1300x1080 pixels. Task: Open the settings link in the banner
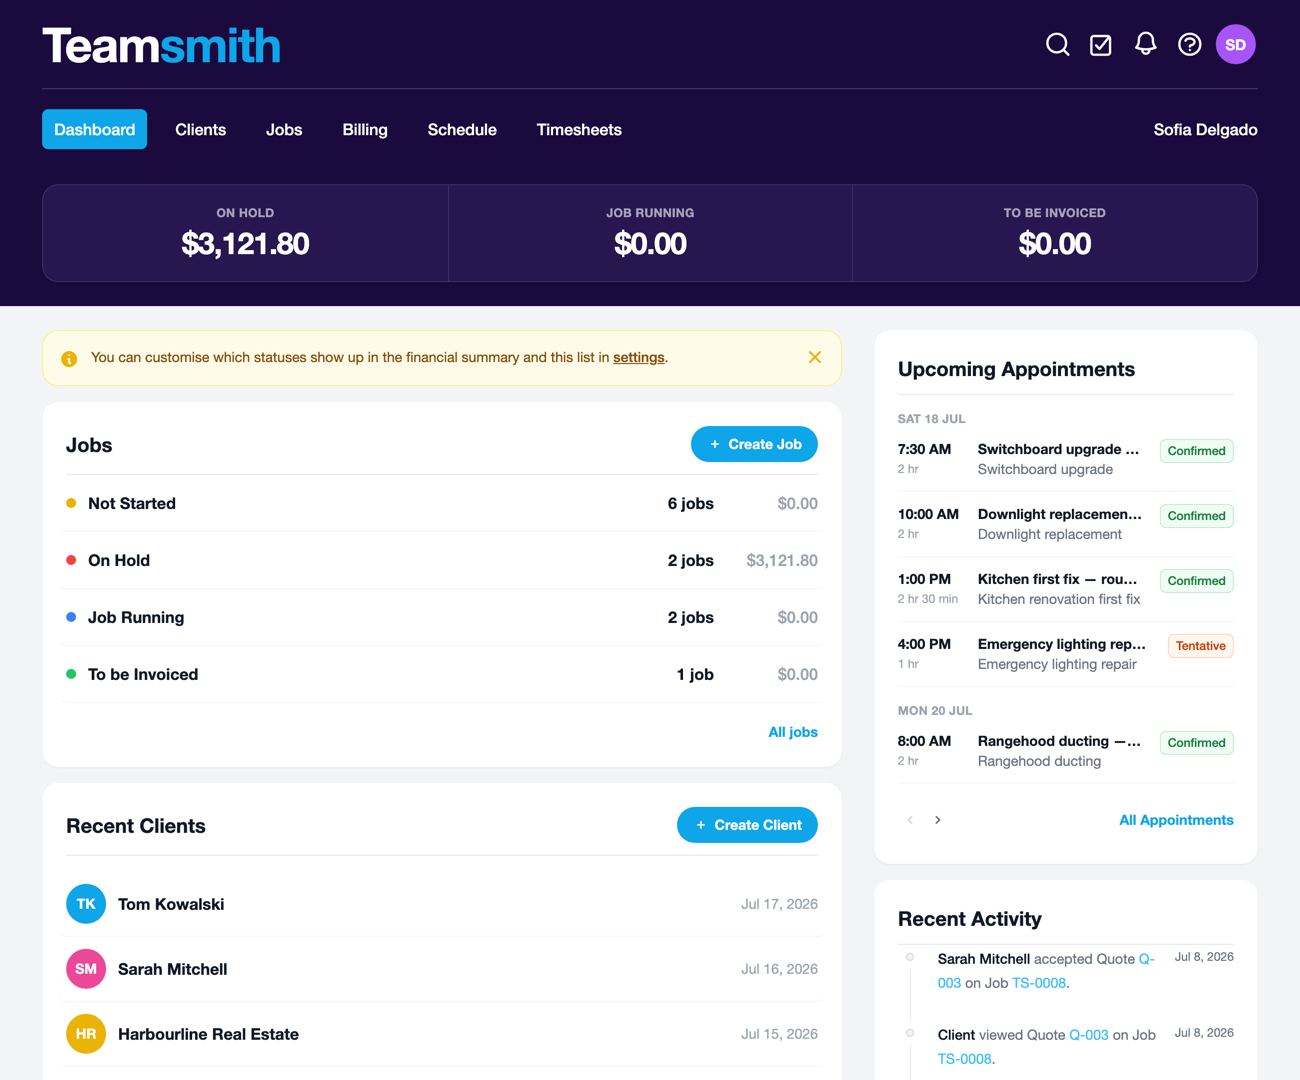[639, 357]
